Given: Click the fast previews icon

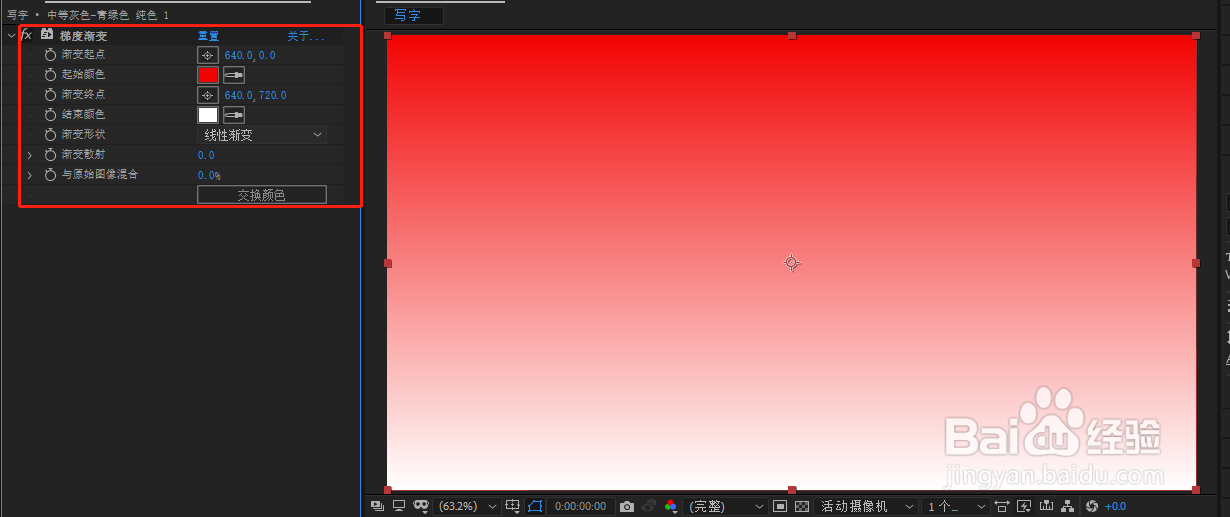Looking at the screenshot, I should [1024, 507].
